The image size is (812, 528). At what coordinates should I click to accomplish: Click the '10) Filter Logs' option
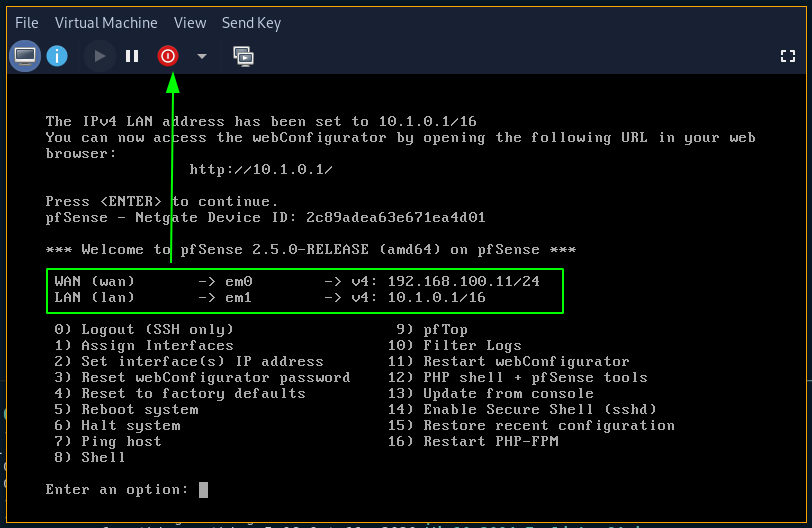click(x=455, y=346)
